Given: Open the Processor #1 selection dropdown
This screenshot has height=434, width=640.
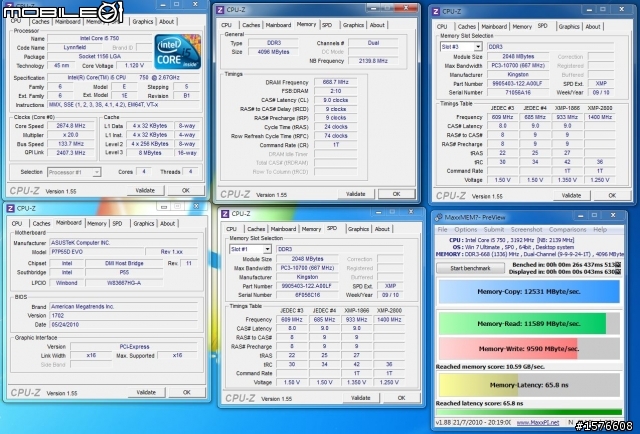Looking at the screenshot, I should coord(96,172).
